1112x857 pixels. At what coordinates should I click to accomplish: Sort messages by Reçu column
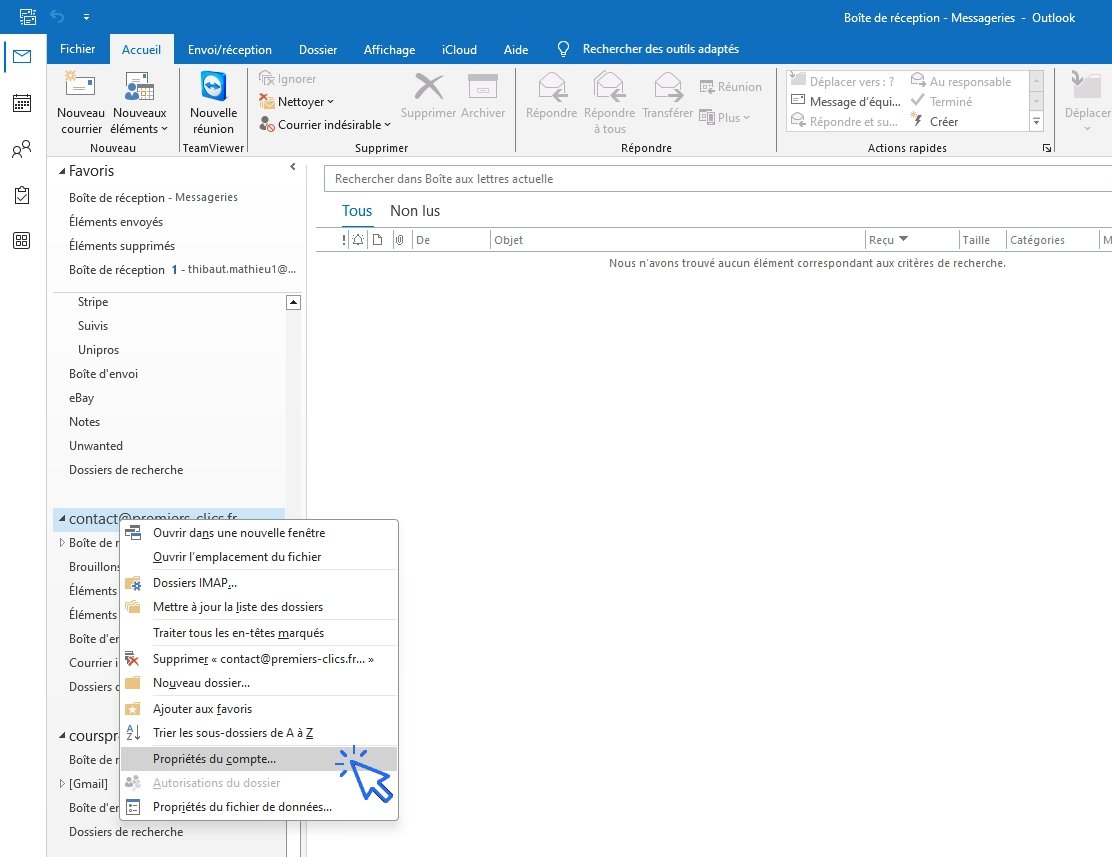point(911,240)
